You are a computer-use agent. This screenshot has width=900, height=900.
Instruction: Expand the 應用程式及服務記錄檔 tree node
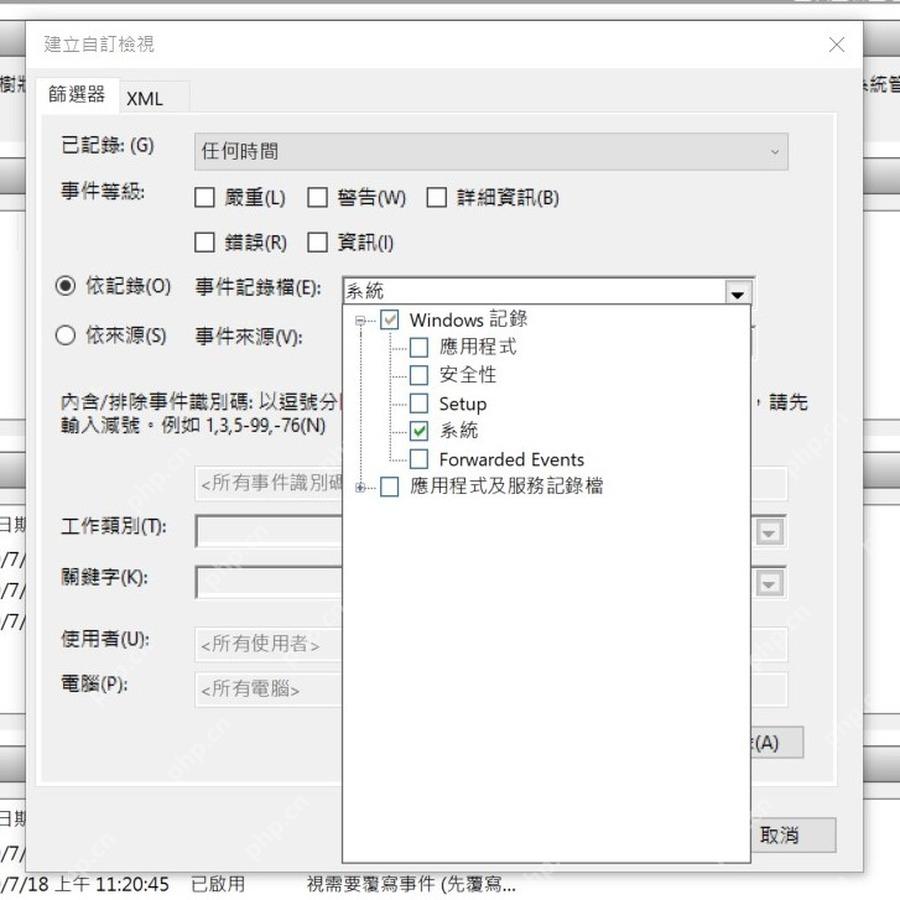pos(360,487)
